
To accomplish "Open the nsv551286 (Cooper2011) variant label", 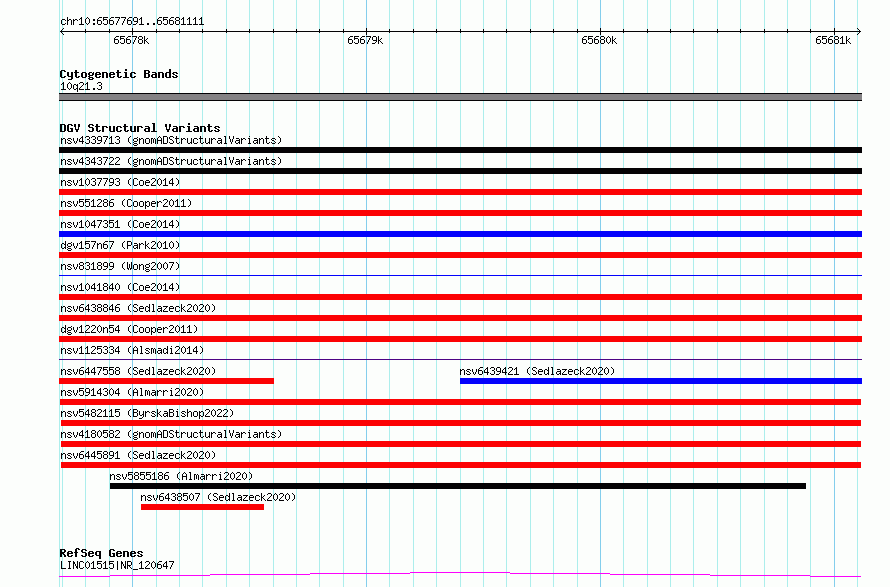I will pos(126,203).
